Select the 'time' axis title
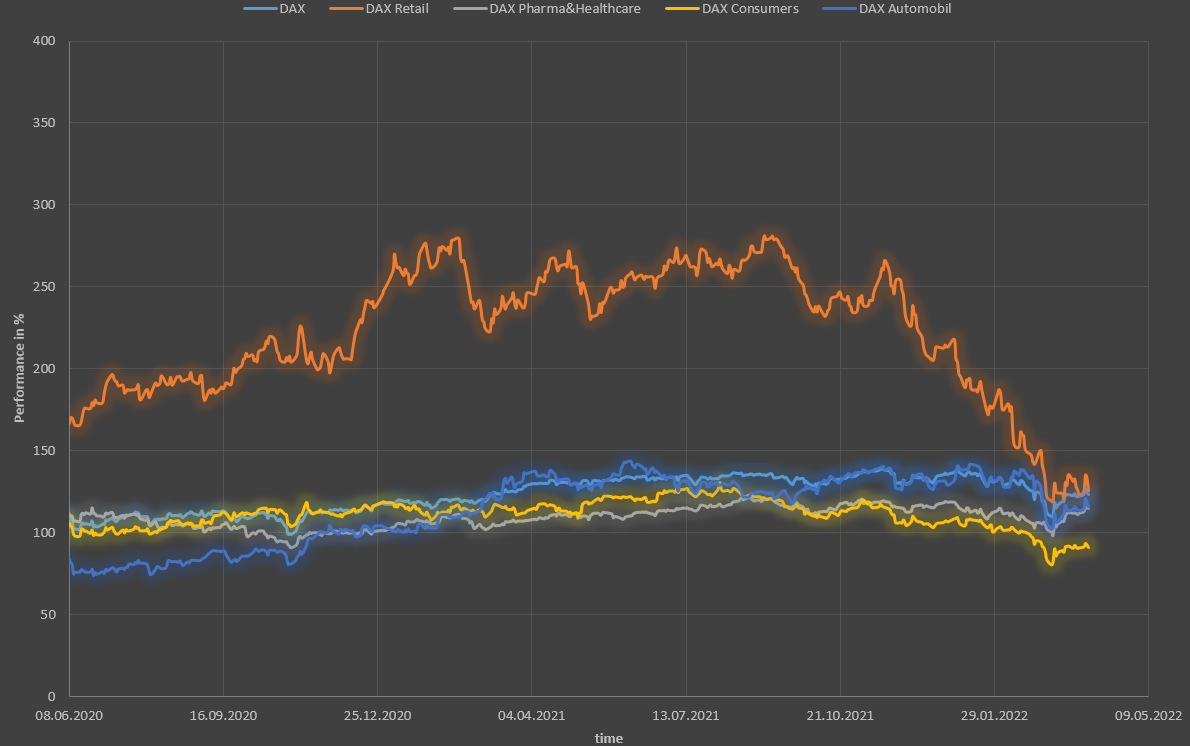 coord(609,738)
